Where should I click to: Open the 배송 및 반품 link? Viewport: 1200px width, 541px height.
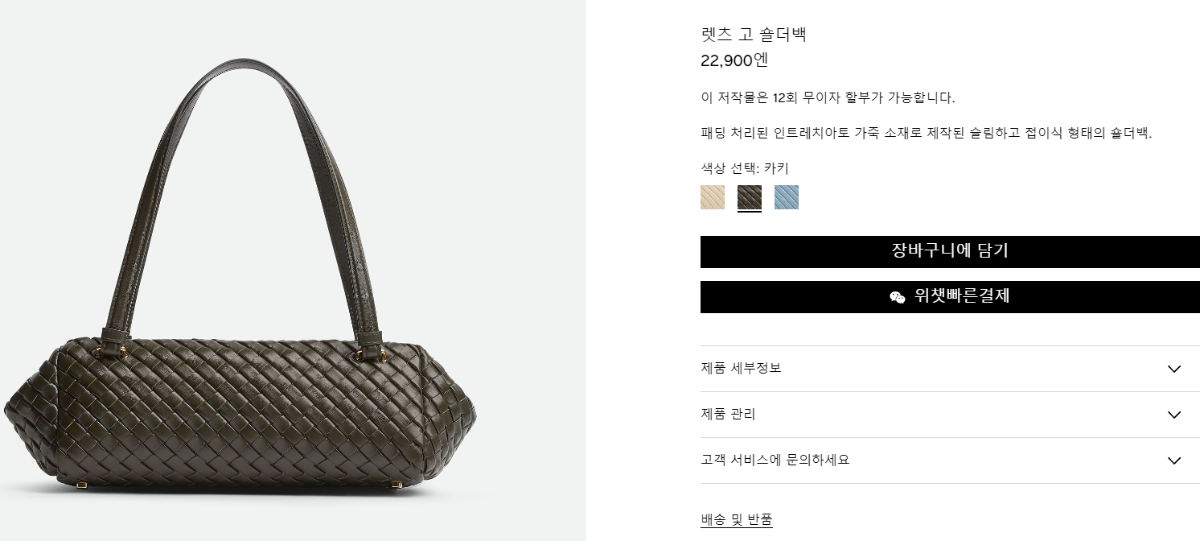[x=736, y=519]
